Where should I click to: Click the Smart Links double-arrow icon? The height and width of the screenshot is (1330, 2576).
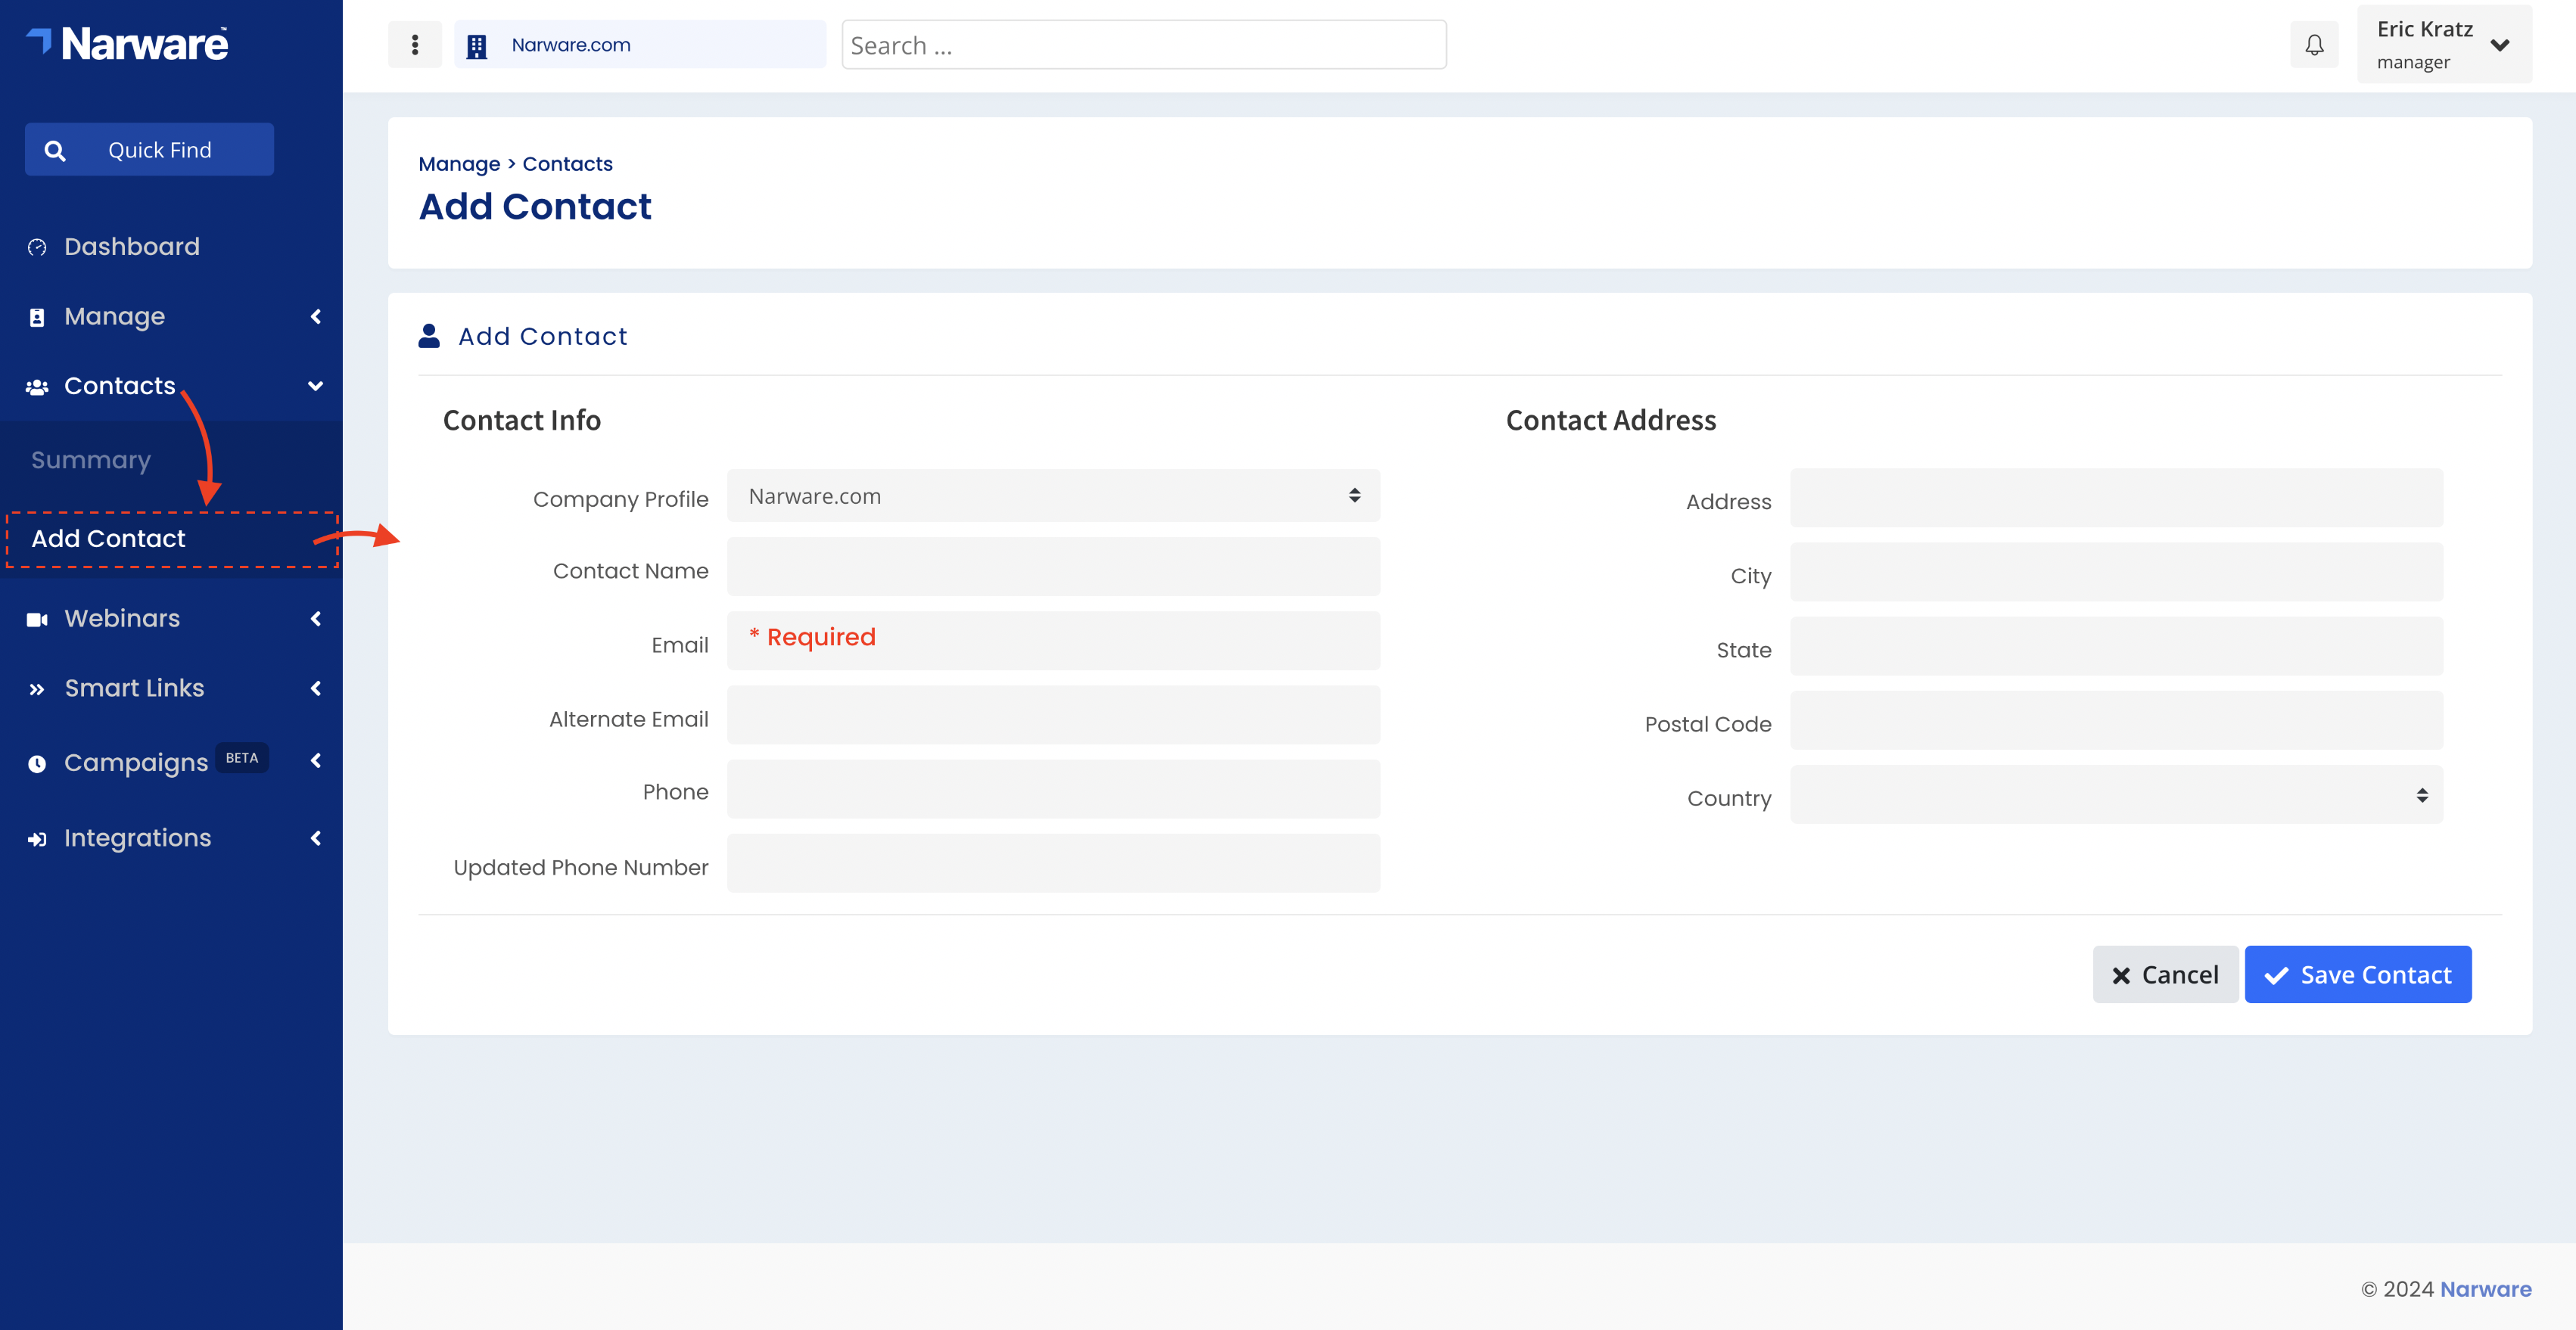click(x=37, y=689)
